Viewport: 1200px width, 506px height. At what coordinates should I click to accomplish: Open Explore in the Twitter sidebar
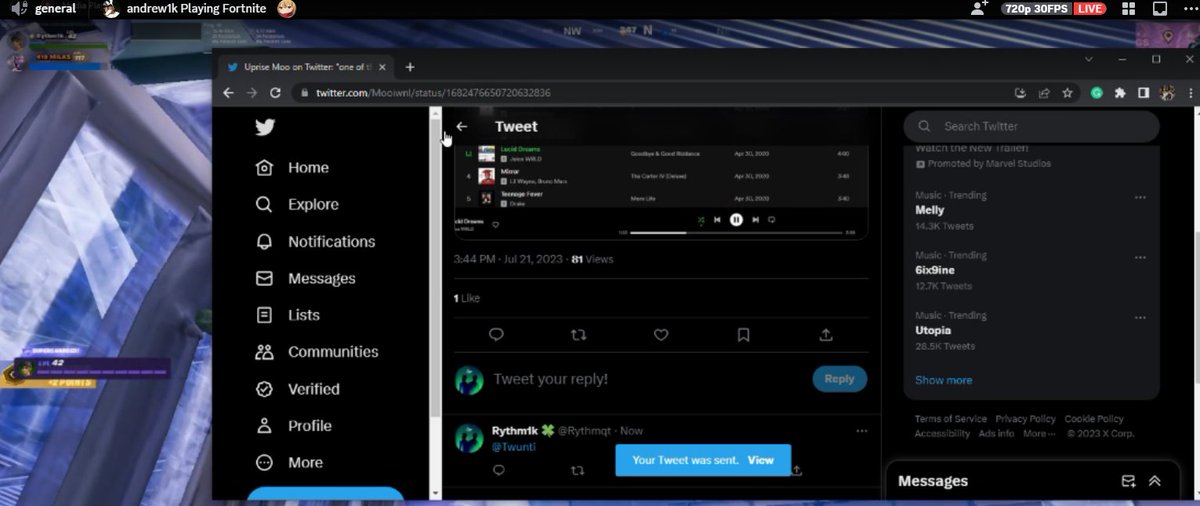pyautogui.click(x=297, y=204)
